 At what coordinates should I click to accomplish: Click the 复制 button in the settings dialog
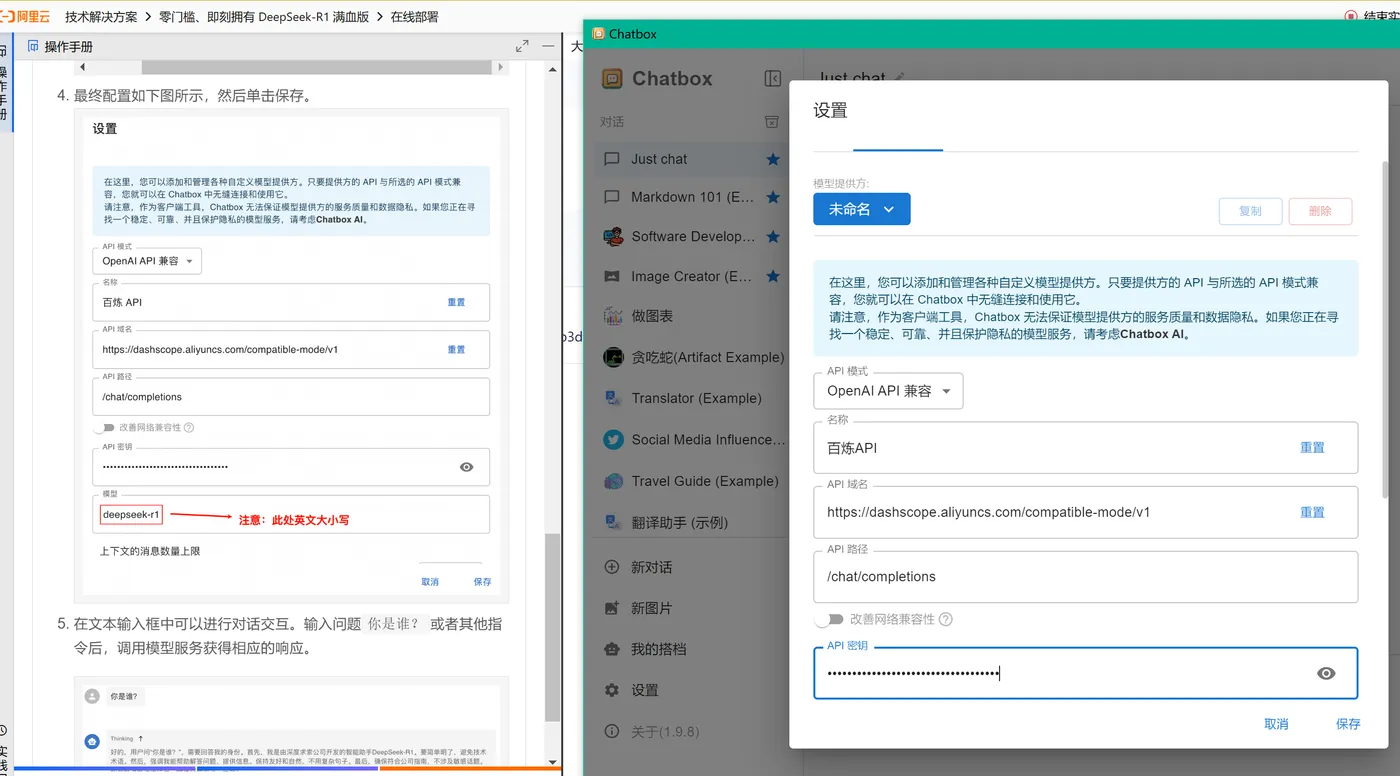1250,211
